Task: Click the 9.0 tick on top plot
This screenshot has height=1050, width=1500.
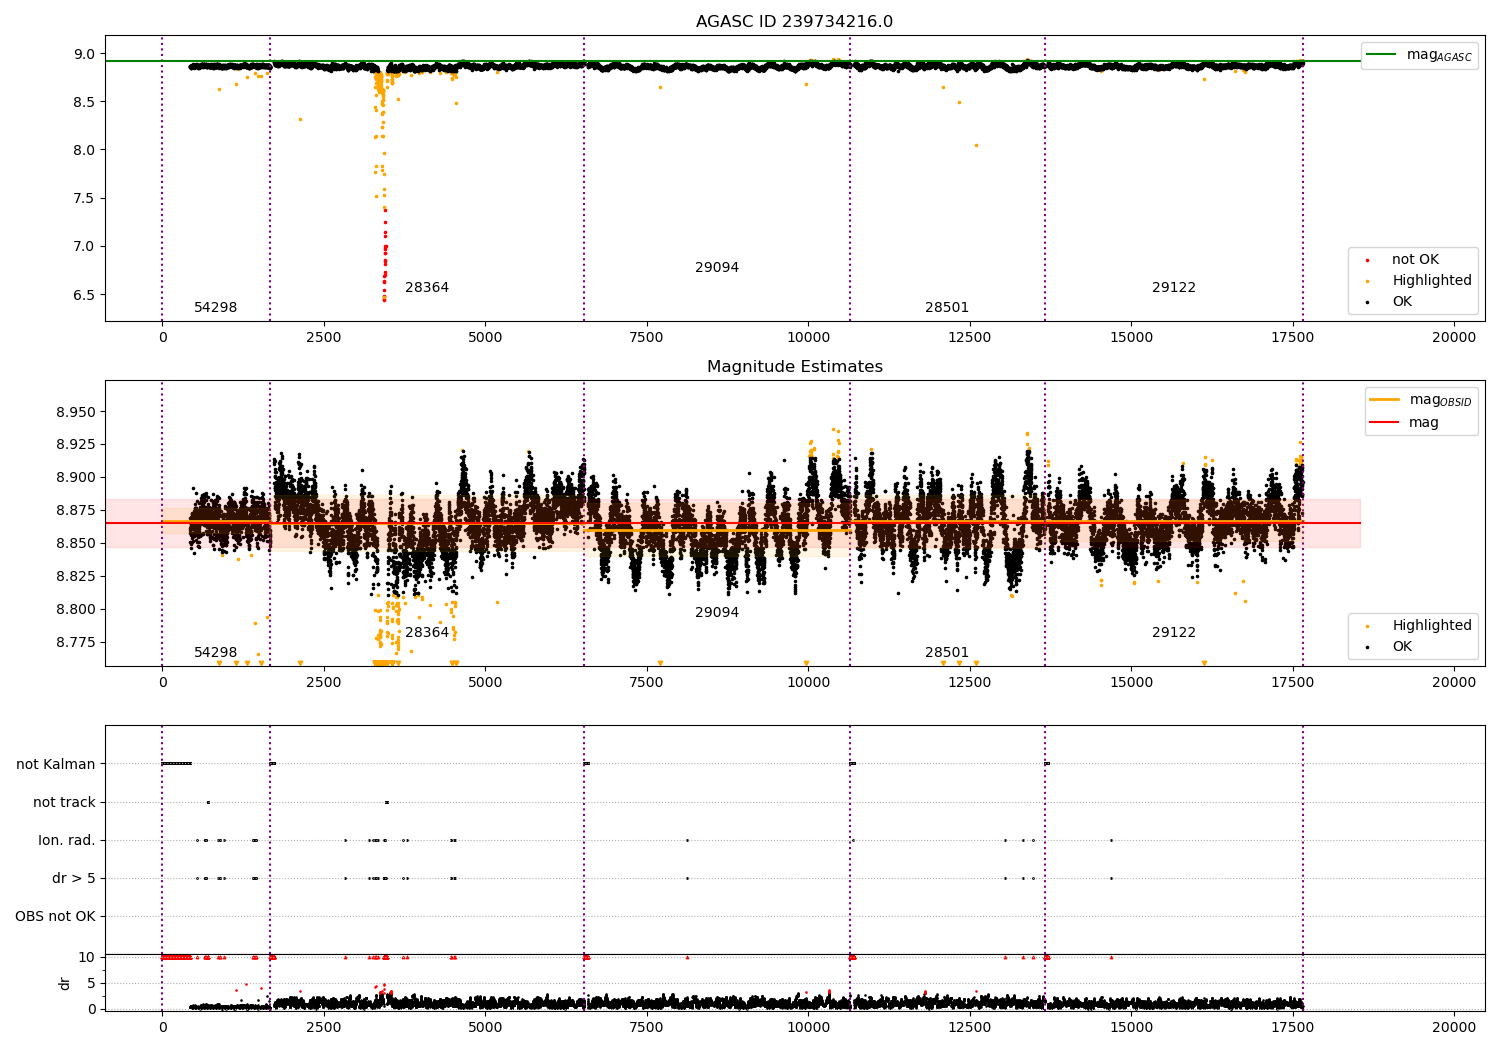Action: (86, 54)
